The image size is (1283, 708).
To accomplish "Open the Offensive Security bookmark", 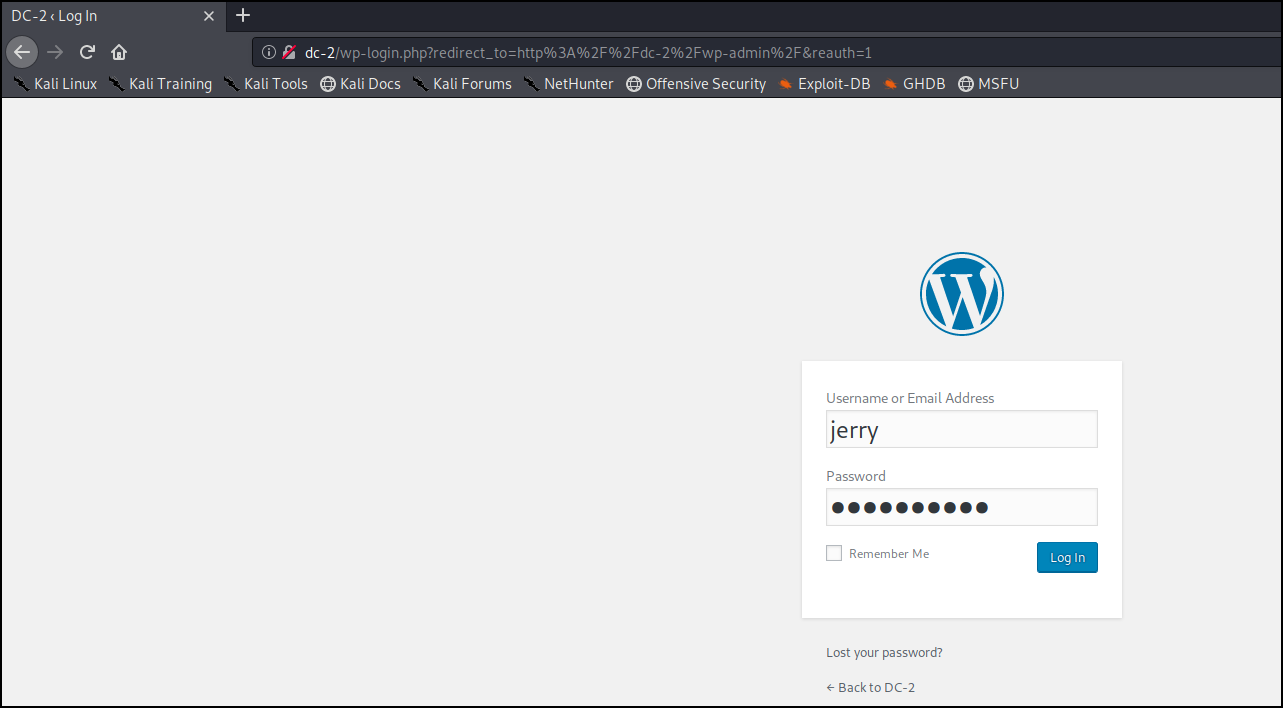I will pos(696,84).
